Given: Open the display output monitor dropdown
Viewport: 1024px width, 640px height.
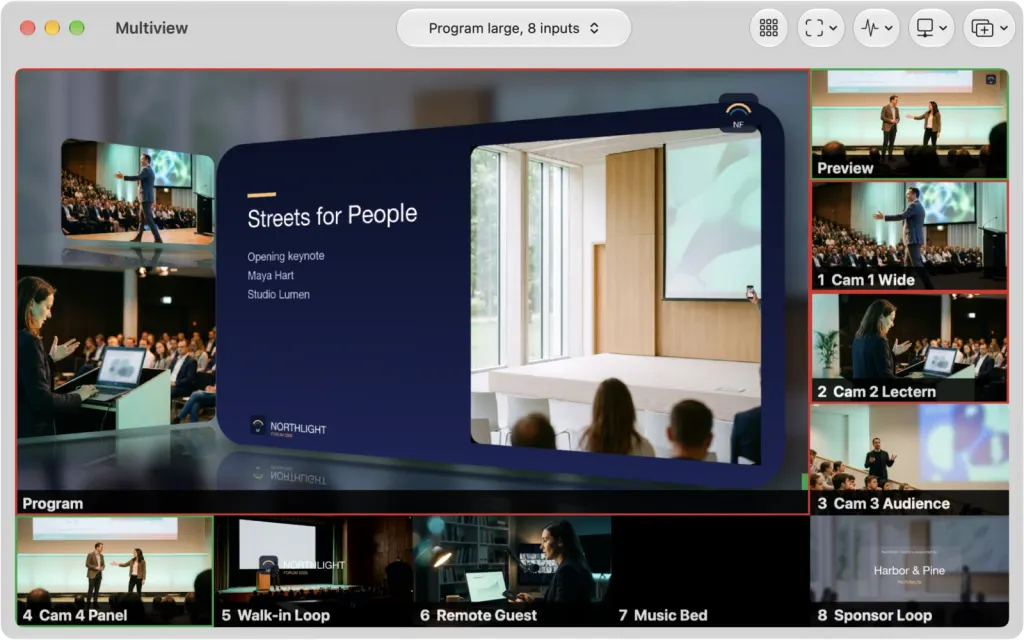Looking at the screenshot, I should [x=931, y=28].
